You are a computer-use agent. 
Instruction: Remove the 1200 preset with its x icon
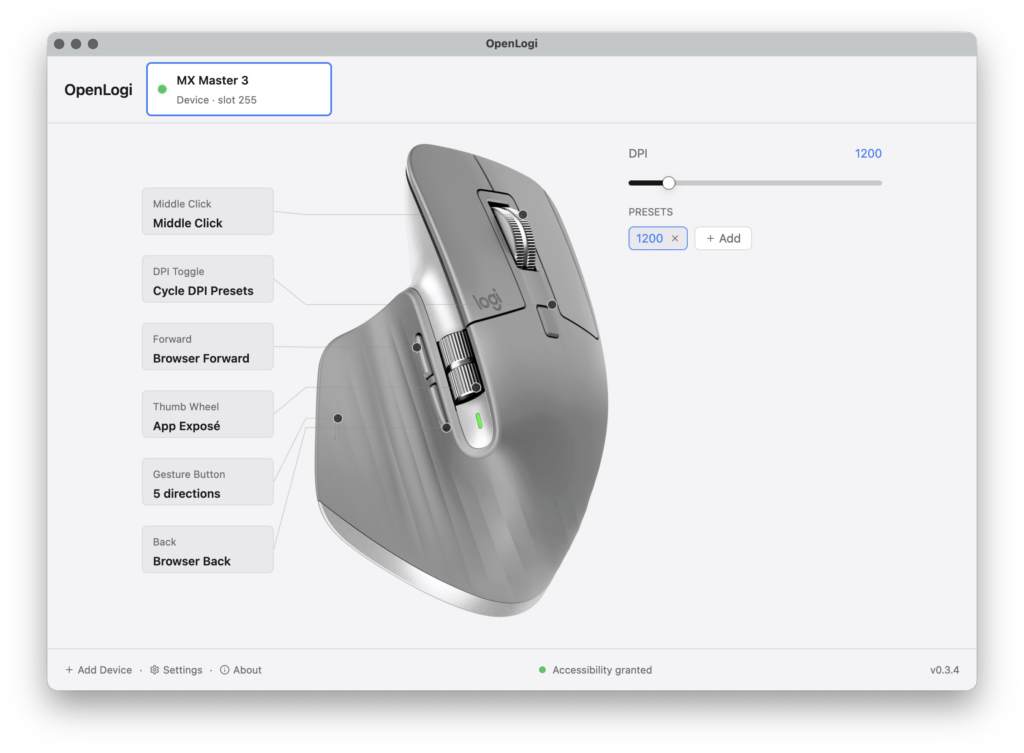click(x=675, y=238)
